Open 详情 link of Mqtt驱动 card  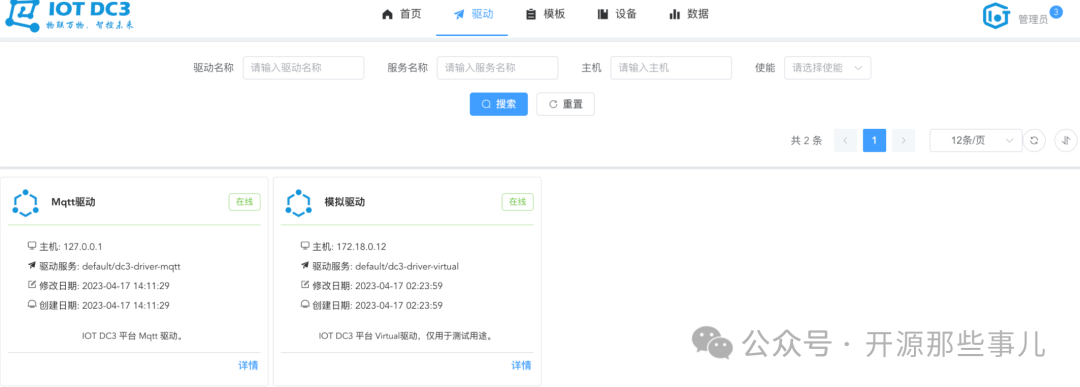coord(248,366)
